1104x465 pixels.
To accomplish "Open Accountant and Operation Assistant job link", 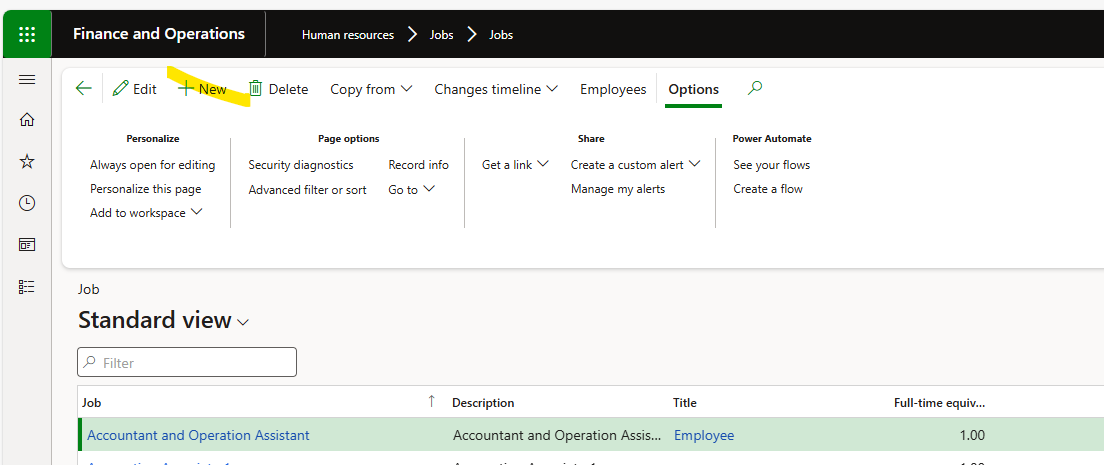I will (198, 435).
